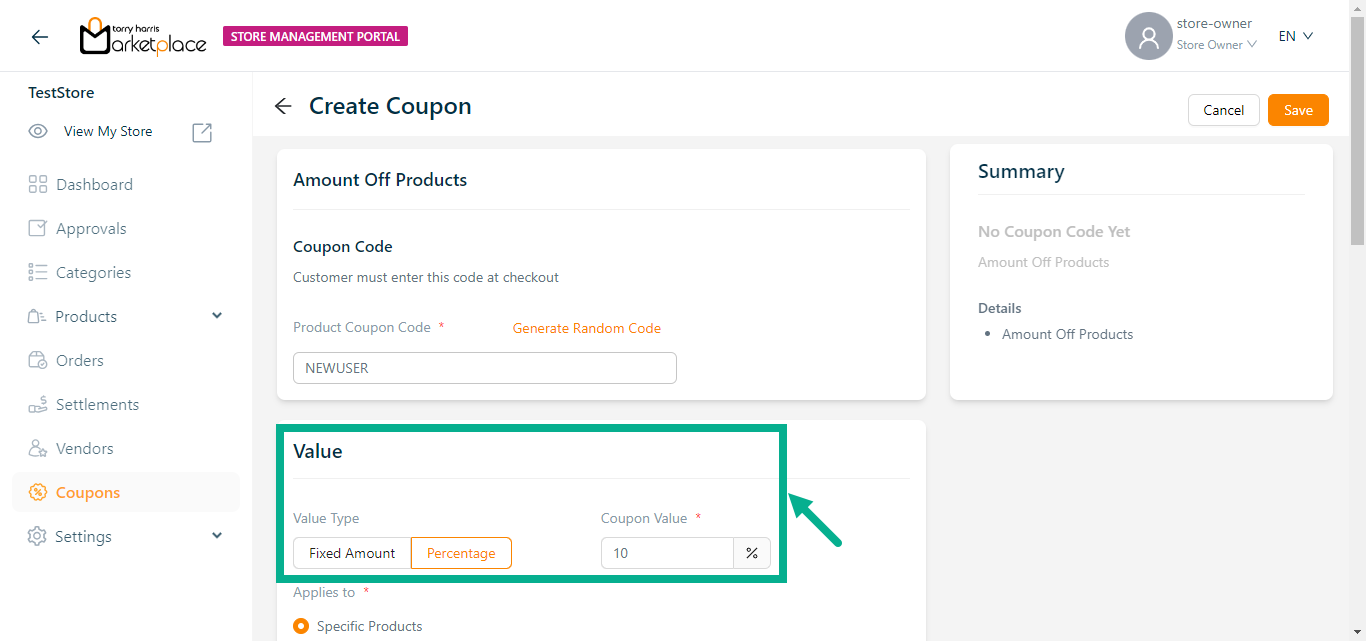Save the new coupon
1366x641 pixels.
[1298, 110]
